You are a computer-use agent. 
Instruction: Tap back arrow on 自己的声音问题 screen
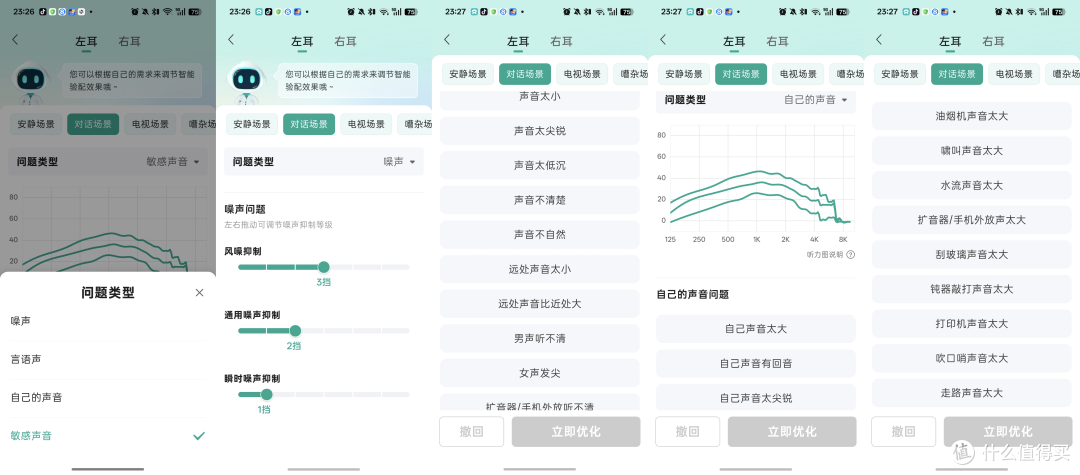pos(663,40)
